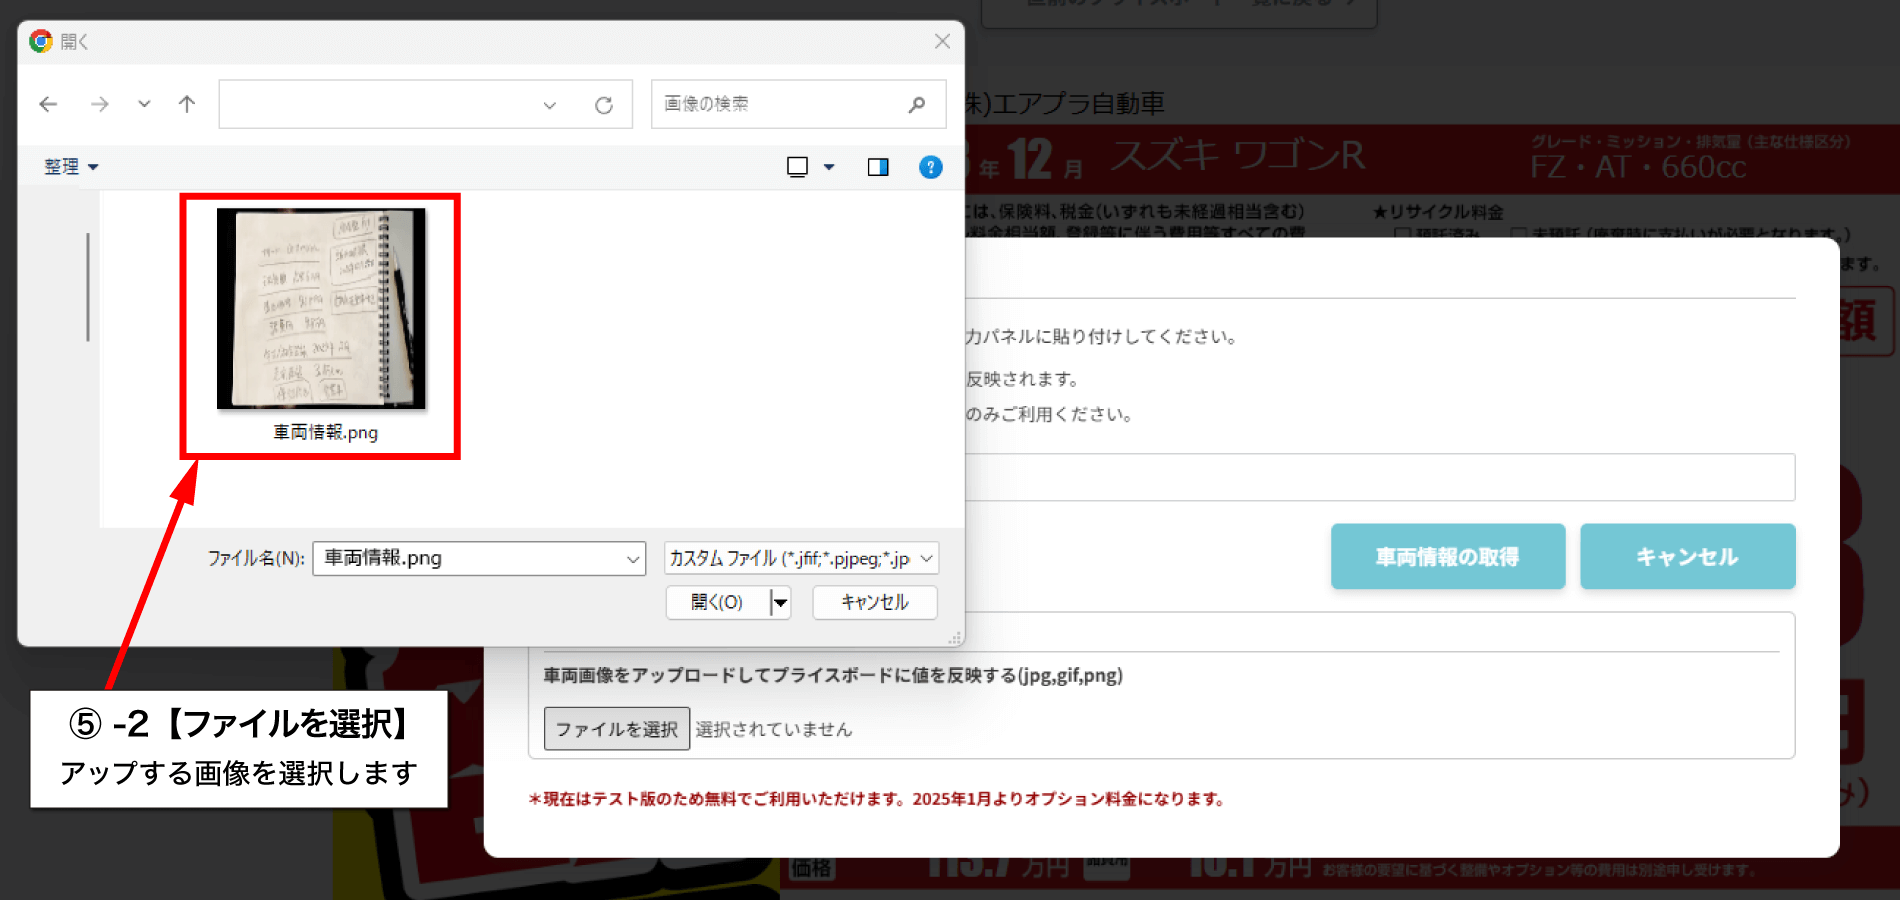Click キャンセル in the file dialog
The image size is (1900, 900).
click(875, 602)
